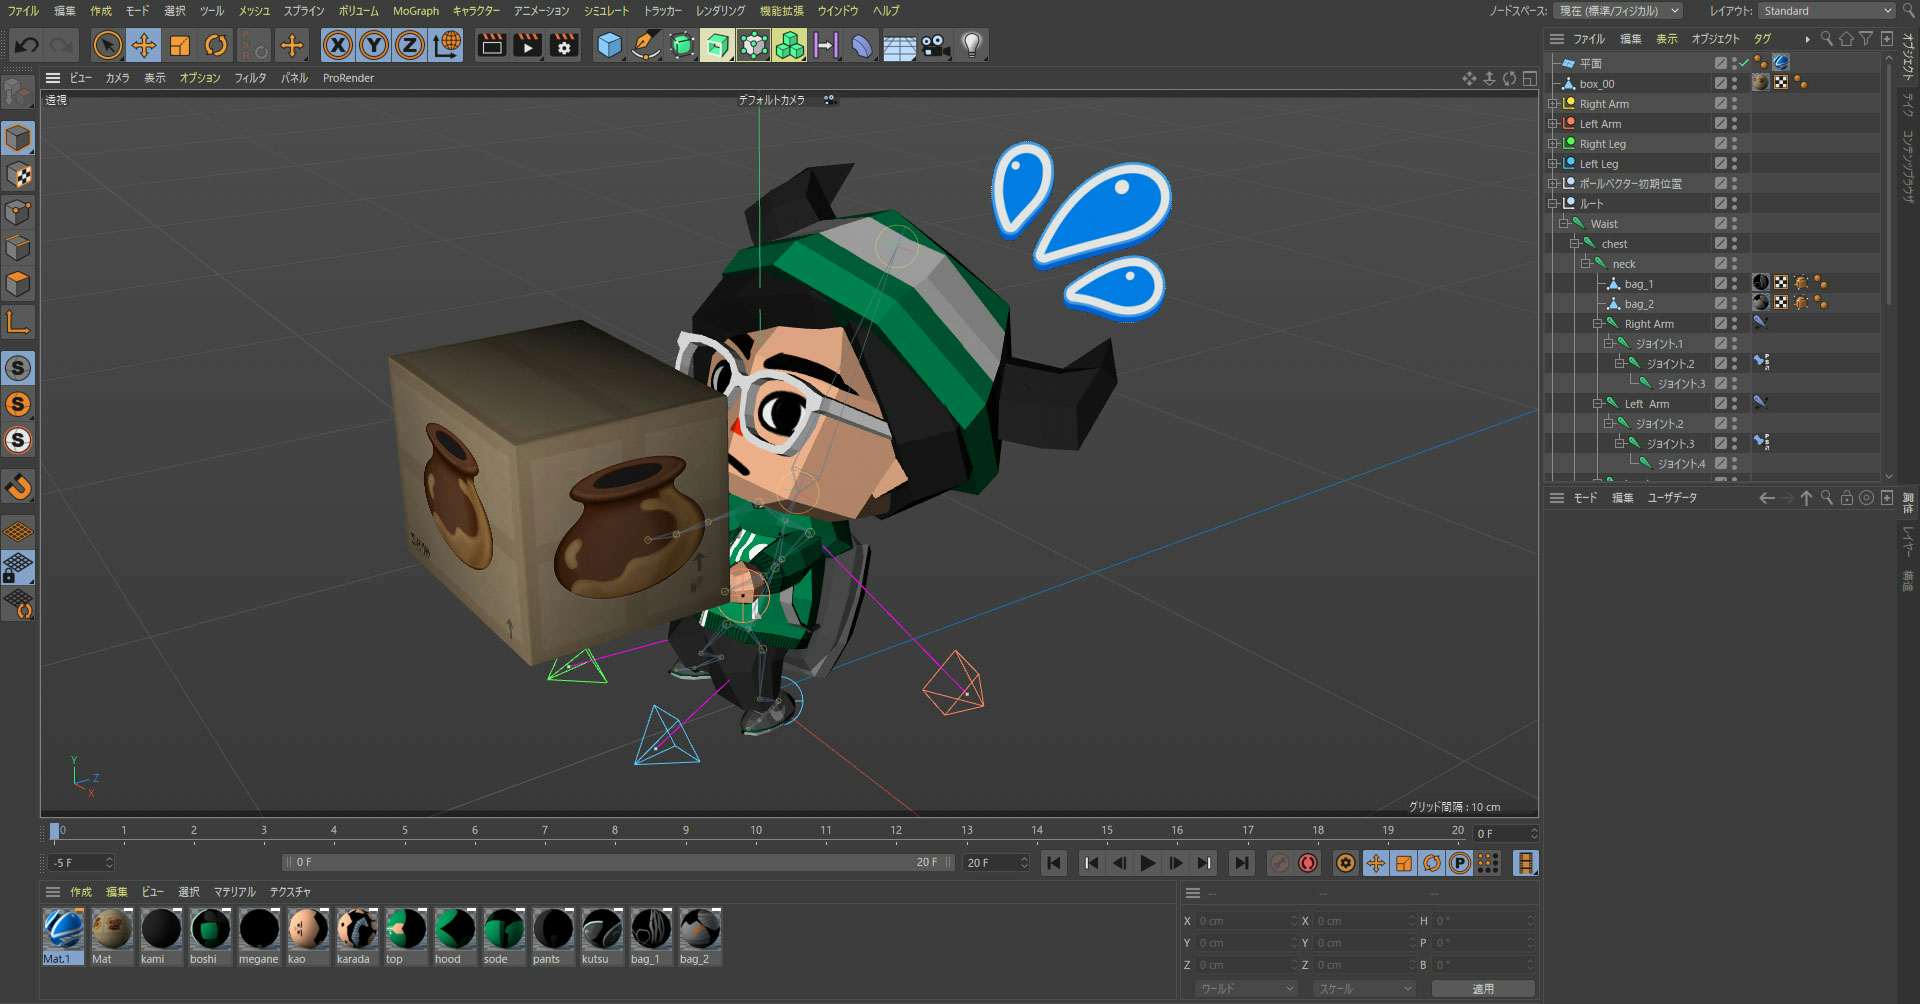Screen dimensions: 1920x1004
Task: Open the キャラクター menu
Action: [476, 11]
